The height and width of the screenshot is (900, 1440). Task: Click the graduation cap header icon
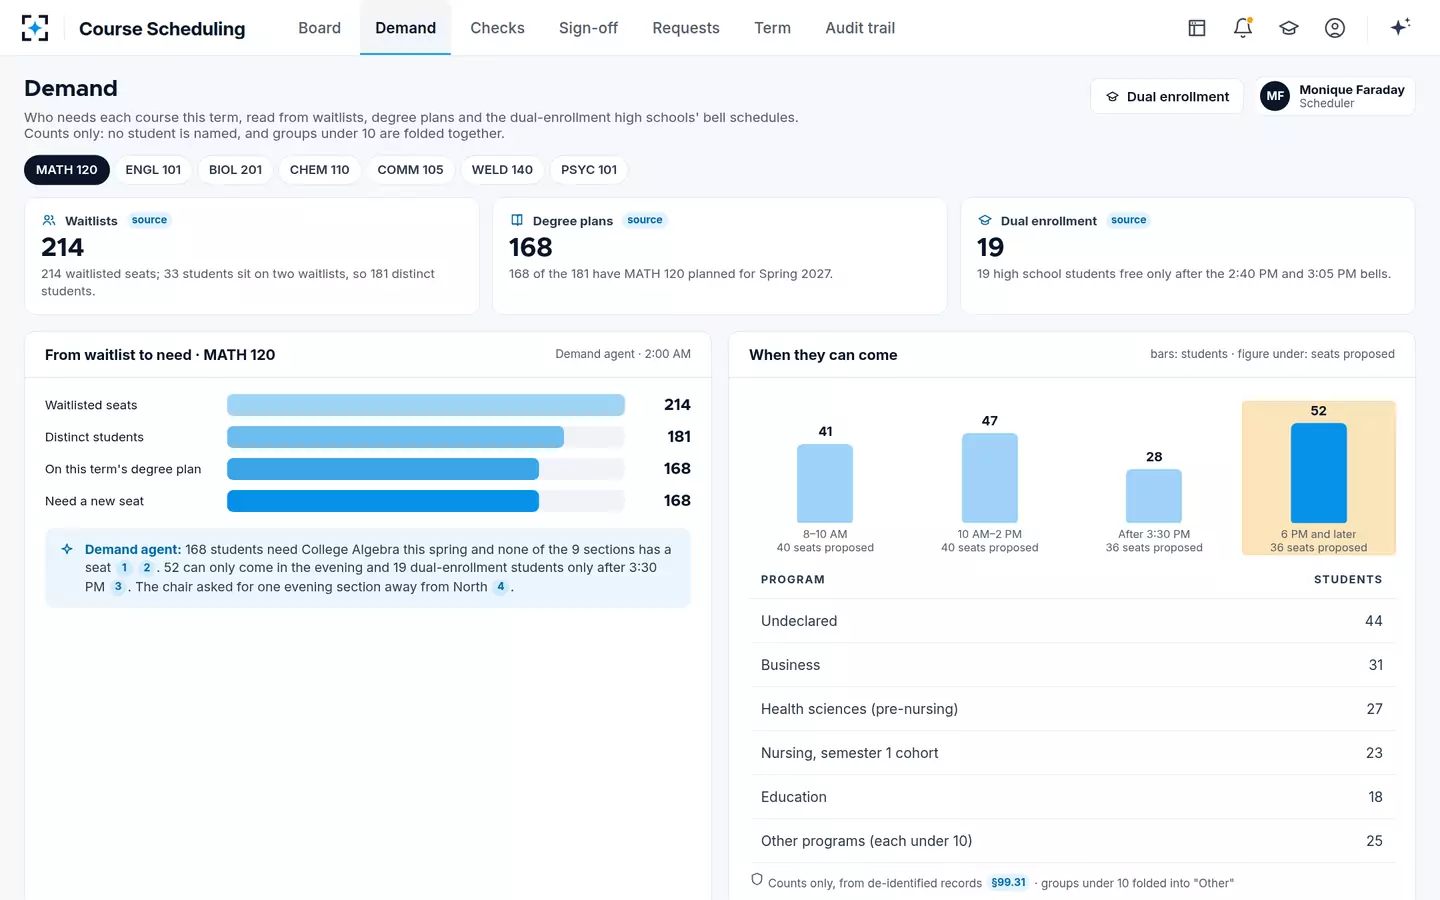(1289, 28)
